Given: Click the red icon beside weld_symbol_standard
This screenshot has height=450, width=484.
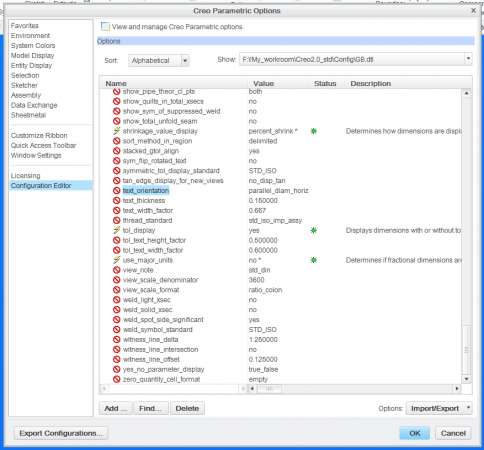Looking at the screenshot, I should click(116, 330).
